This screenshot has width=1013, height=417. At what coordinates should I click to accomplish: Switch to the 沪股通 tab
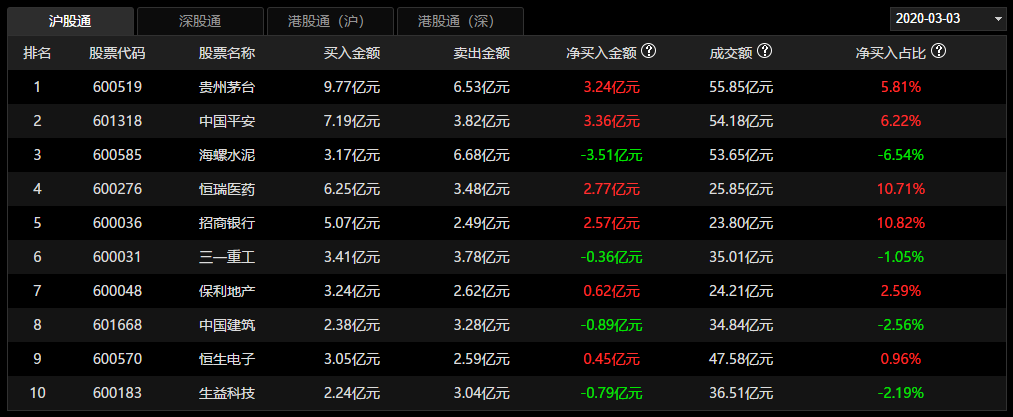[70, 21]
